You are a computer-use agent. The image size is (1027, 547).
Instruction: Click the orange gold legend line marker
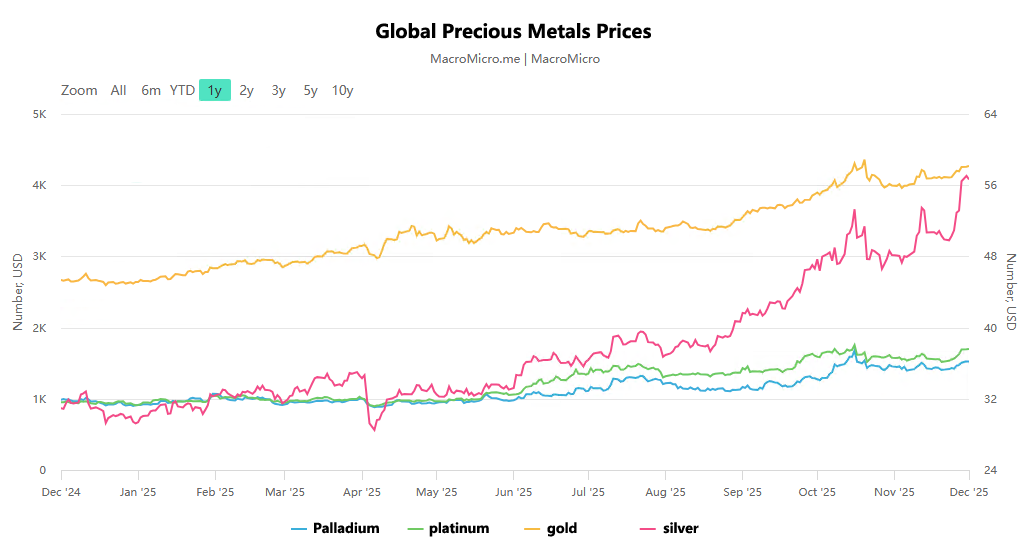(x=531, y=528)
